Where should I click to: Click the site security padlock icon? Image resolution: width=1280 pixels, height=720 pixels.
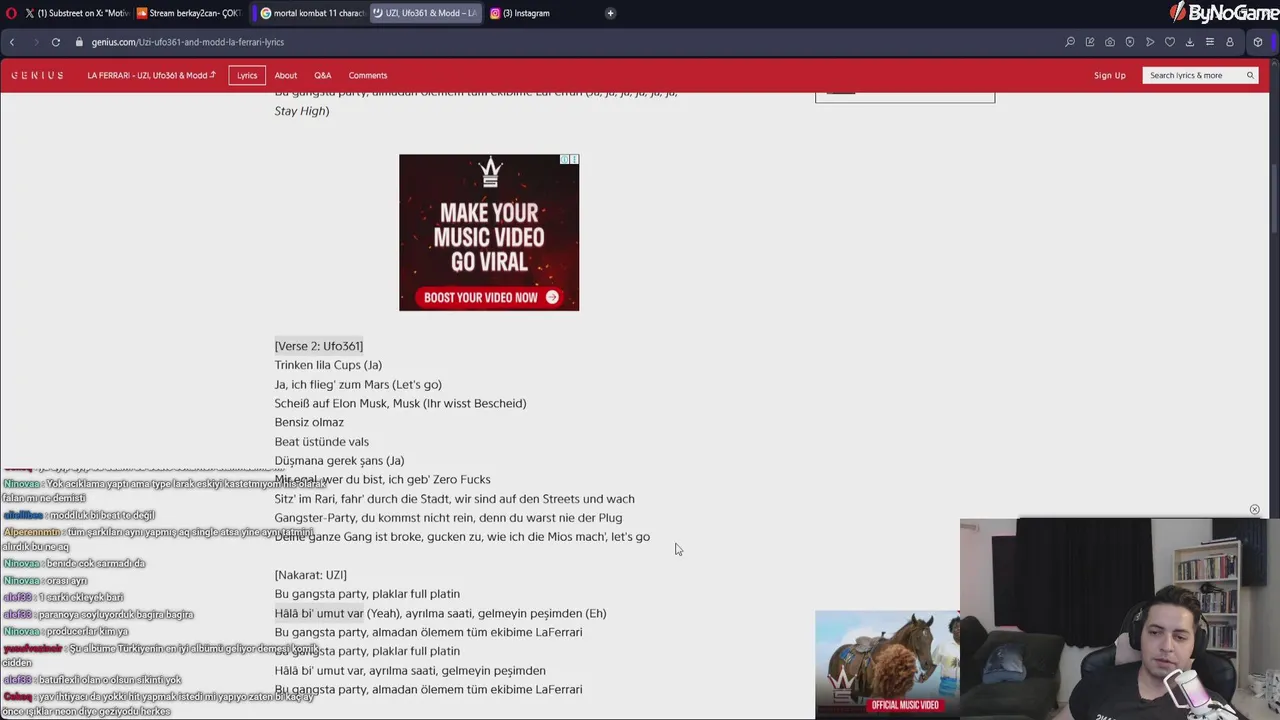[80, 42]
